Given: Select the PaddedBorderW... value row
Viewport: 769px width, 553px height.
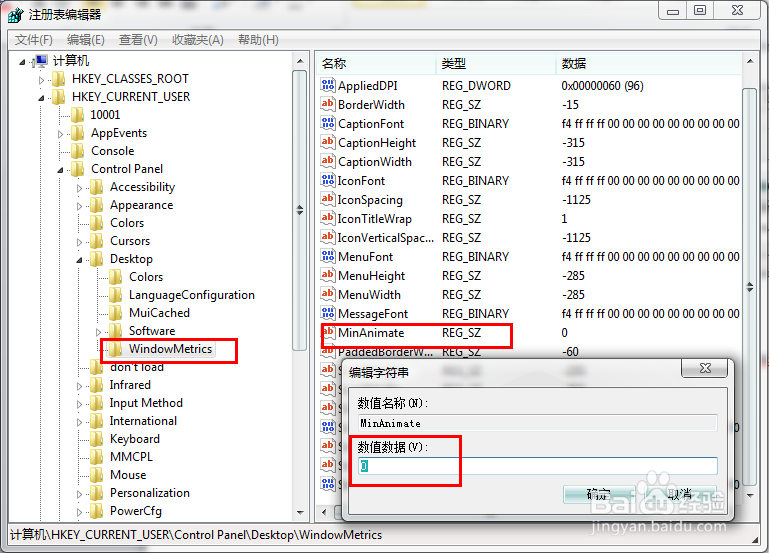Looking at the screenshot, I should [530, 352].
